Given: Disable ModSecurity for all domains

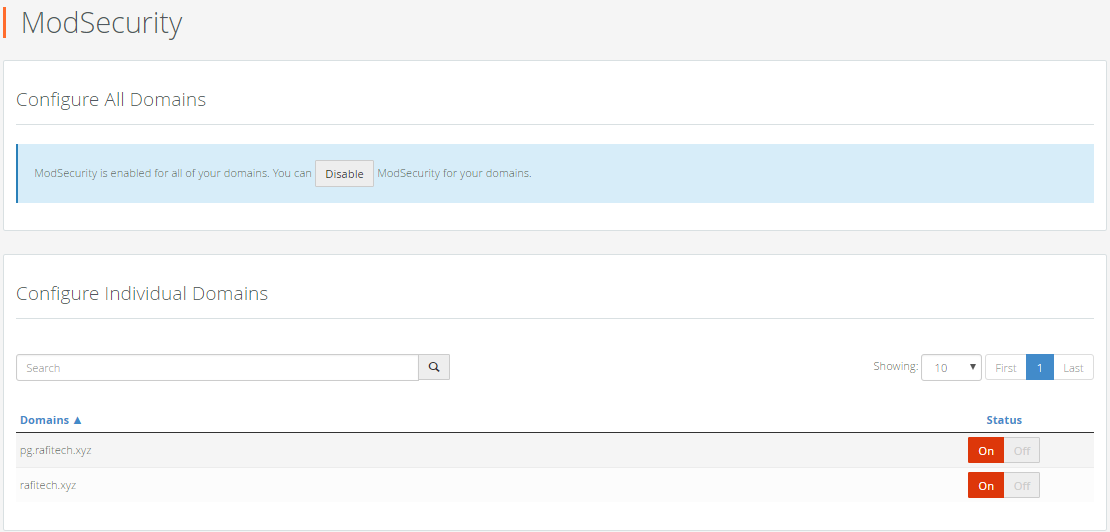Looking at the screenshot, I should [x=344, y=173].
